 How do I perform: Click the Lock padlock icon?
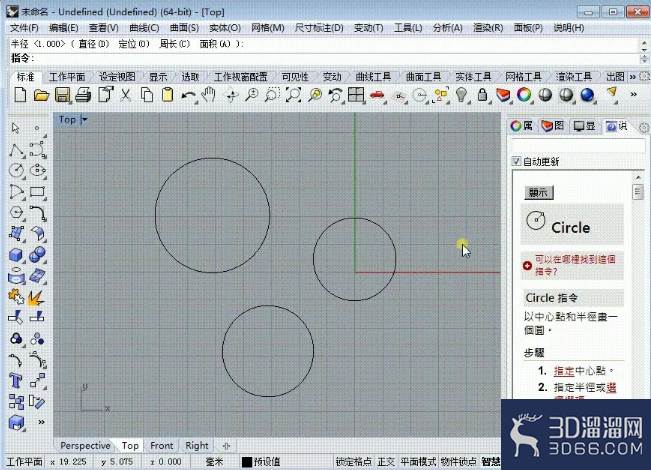click(x=482, y=95)
